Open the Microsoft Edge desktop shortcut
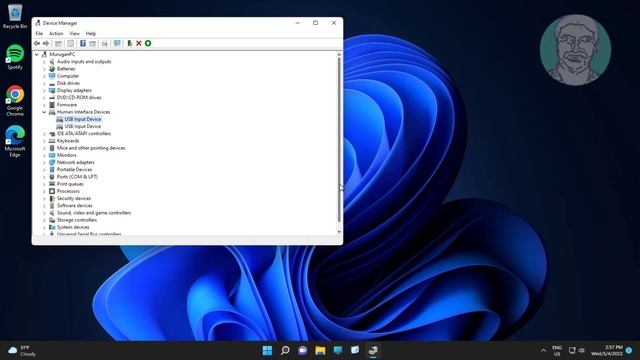This screenshot has height=360, width=640. point(15,141)
